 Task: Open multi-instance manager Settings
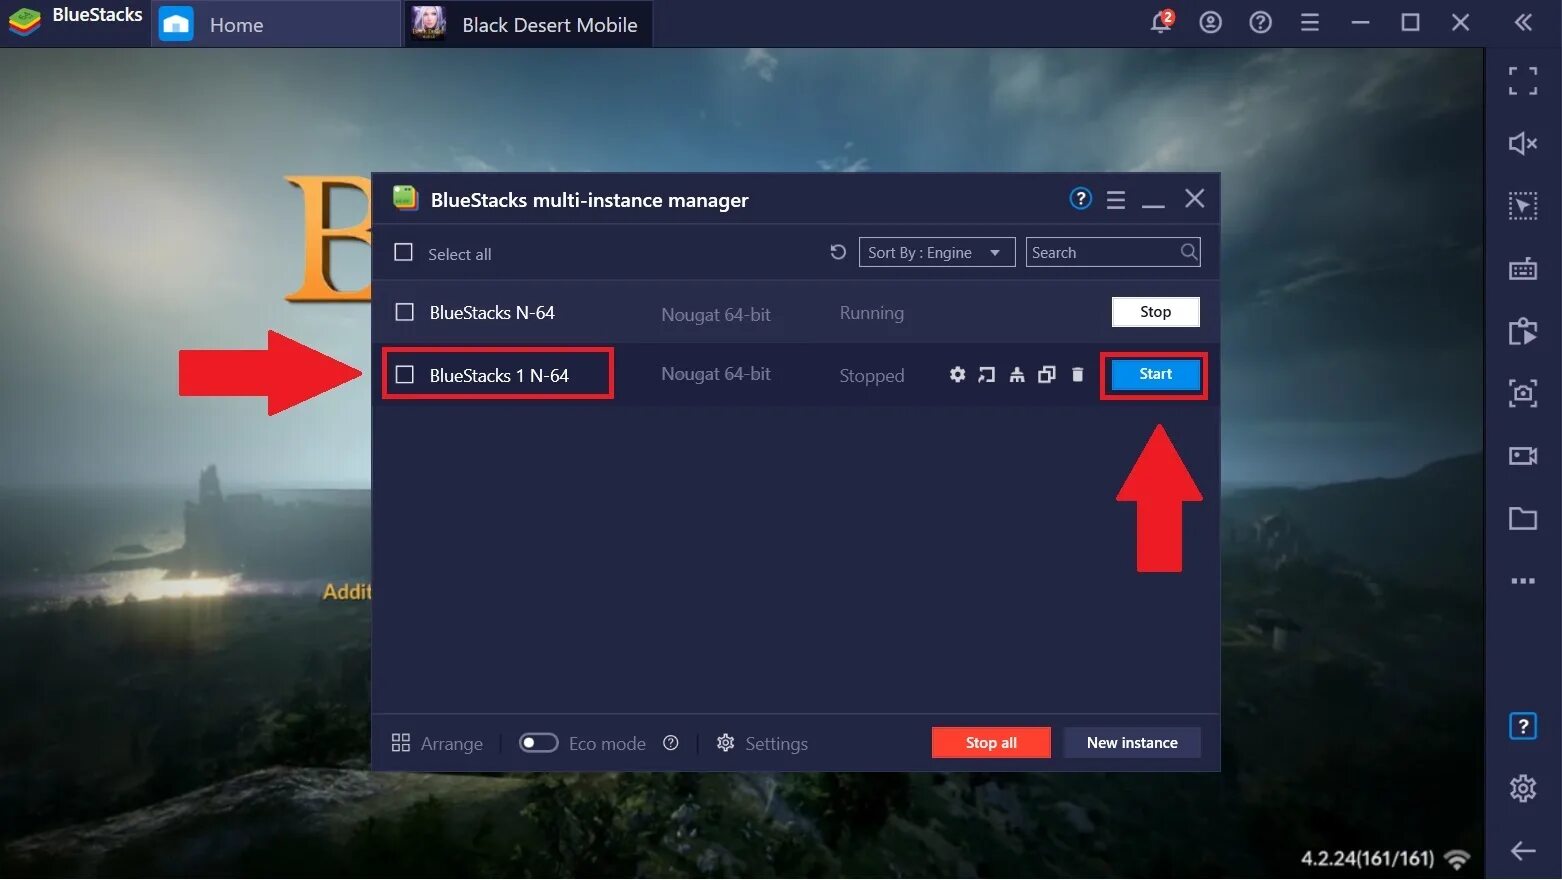coord(762,743)
